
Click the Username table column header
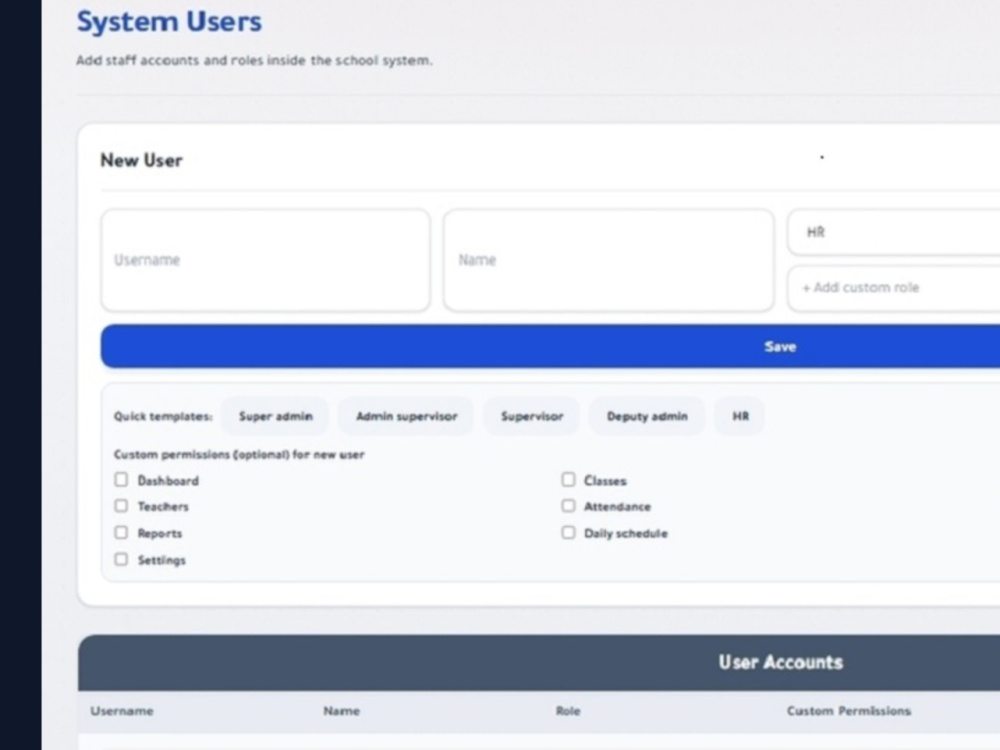click(x=122, y=711)
